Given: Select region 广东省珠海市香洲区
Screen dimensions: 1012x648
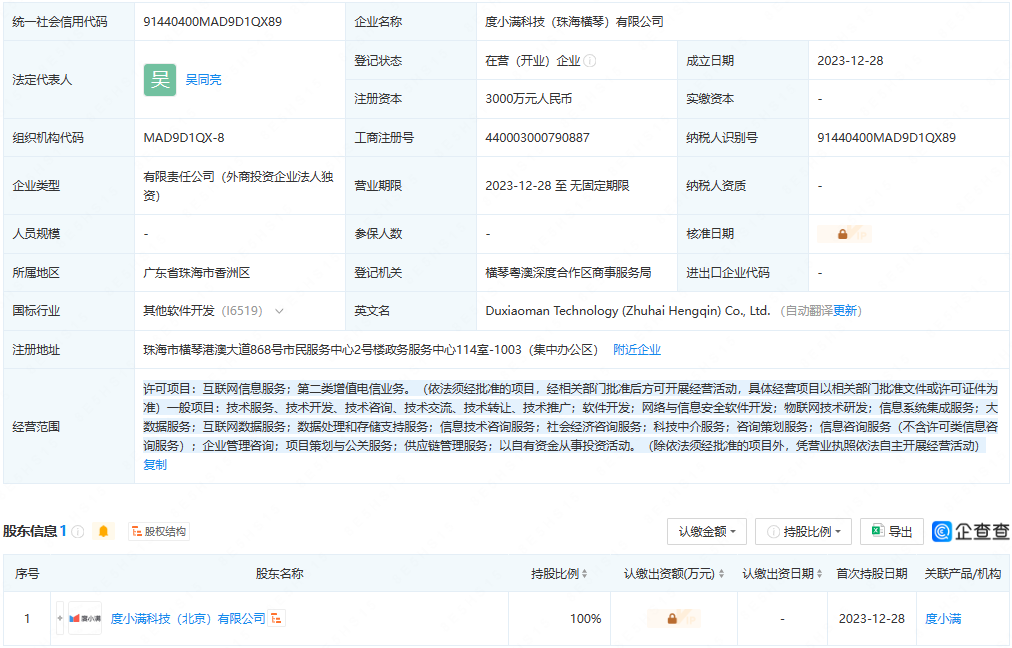Looking at the screenshot, I should tap(197, 272).
